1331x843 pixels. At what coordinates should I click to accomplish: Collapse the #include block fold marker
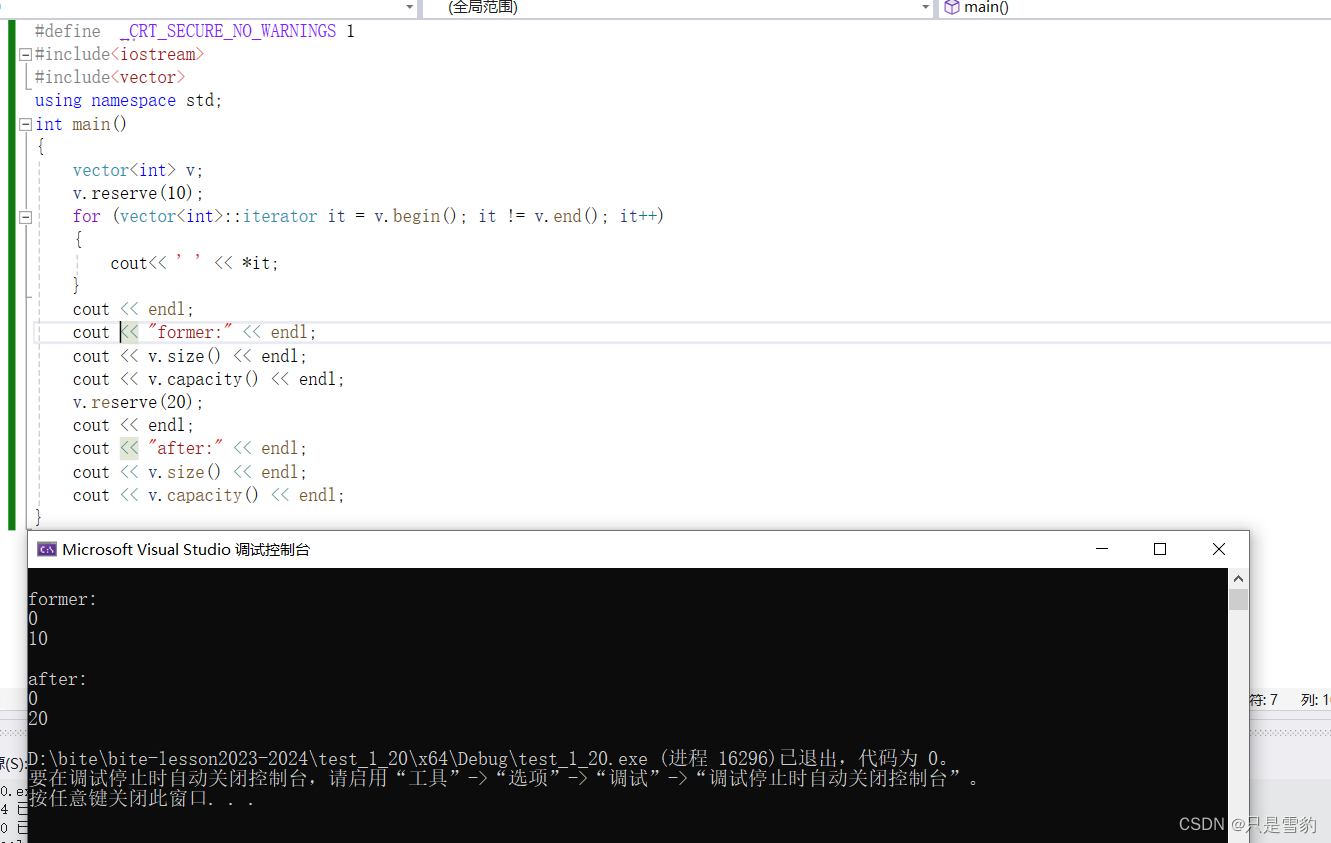click(26, 55)
